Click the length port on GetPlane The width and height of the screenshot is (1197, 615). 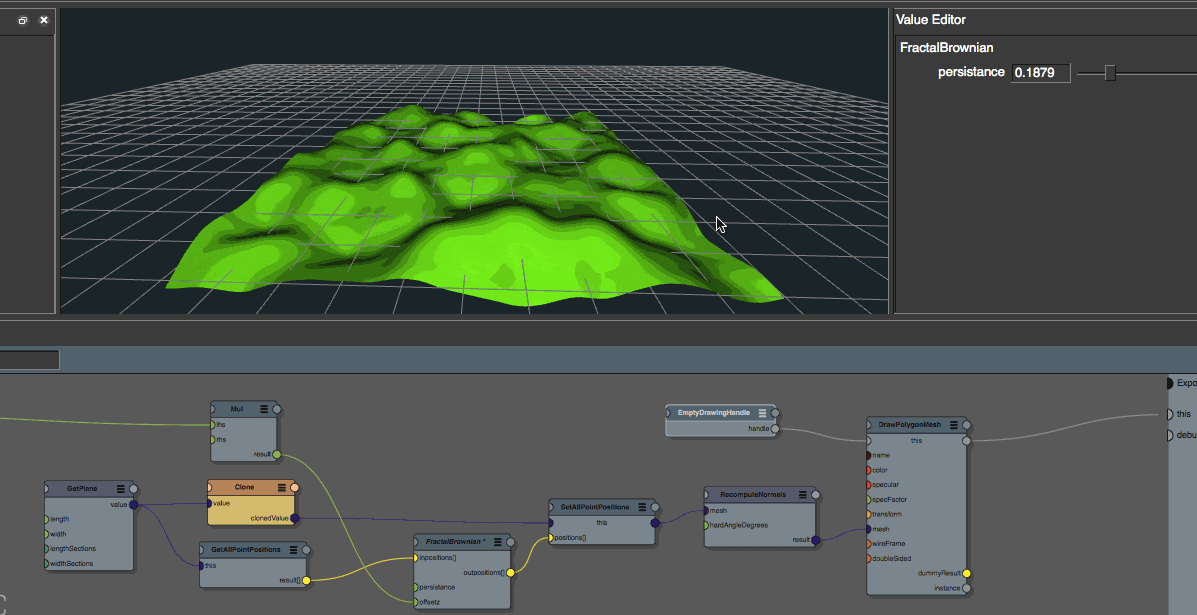47,520
